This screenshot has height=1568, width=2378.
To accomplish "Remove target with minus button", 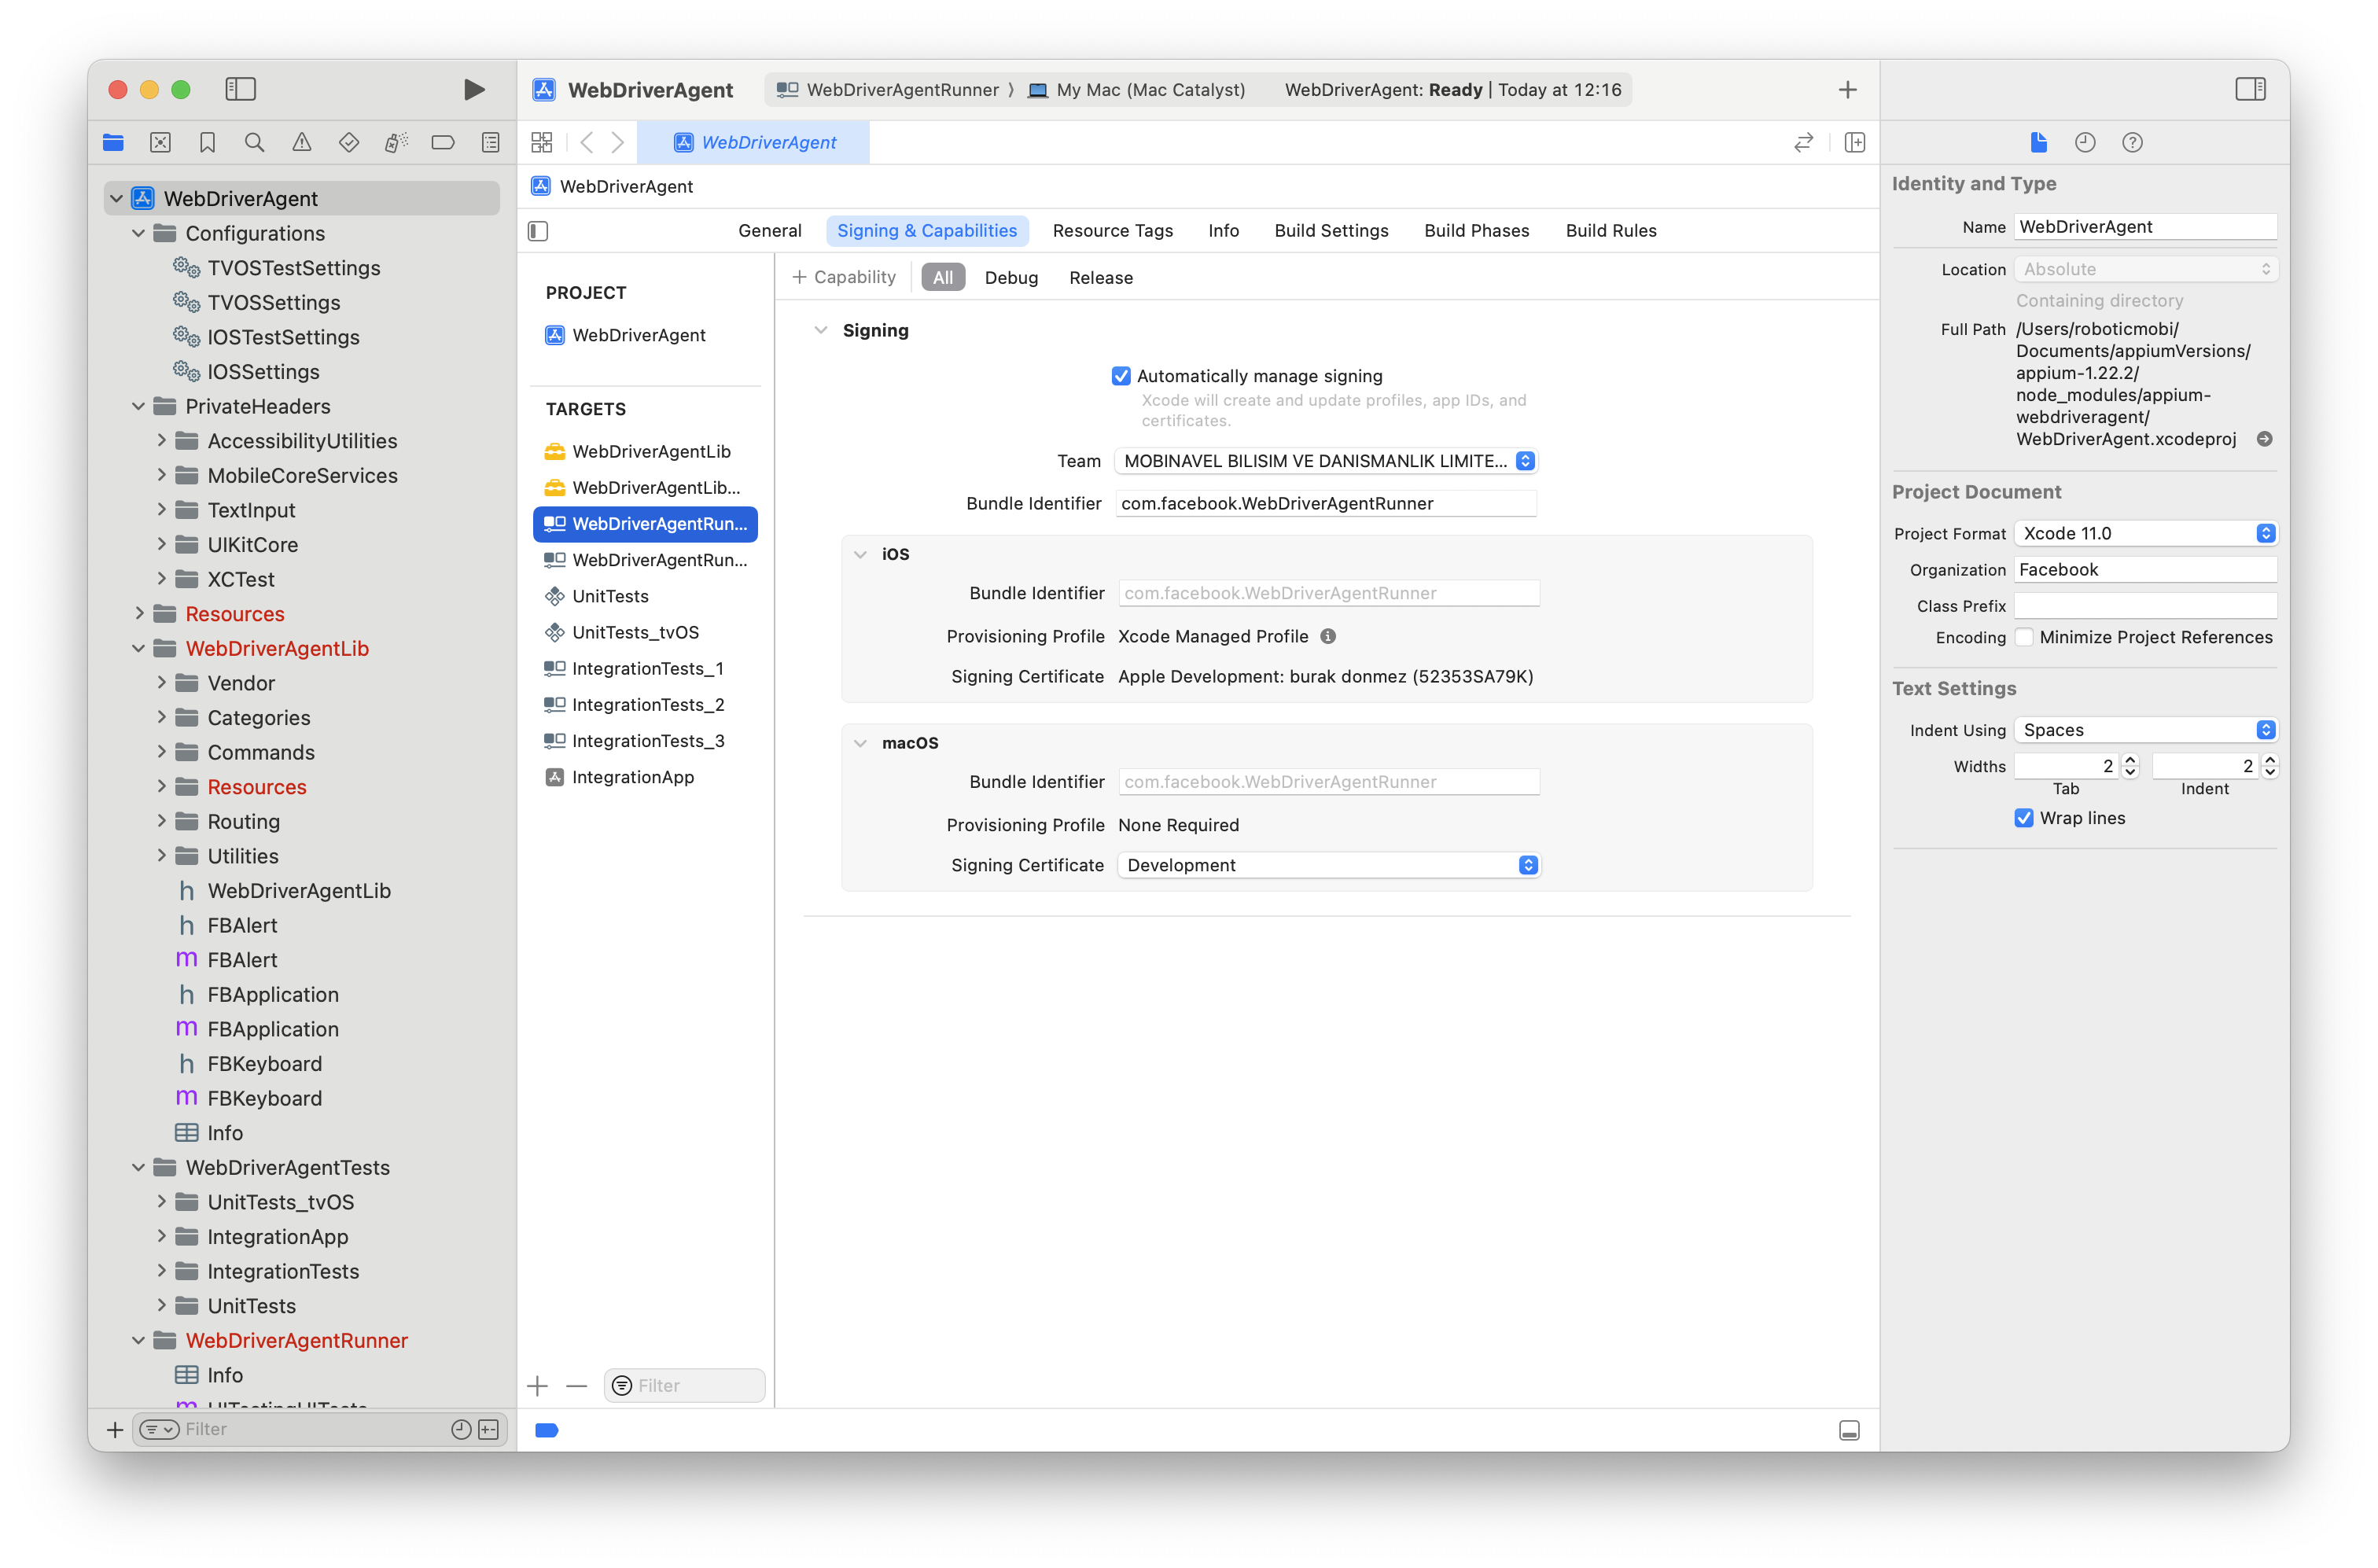I will [x=576, y=1386].
